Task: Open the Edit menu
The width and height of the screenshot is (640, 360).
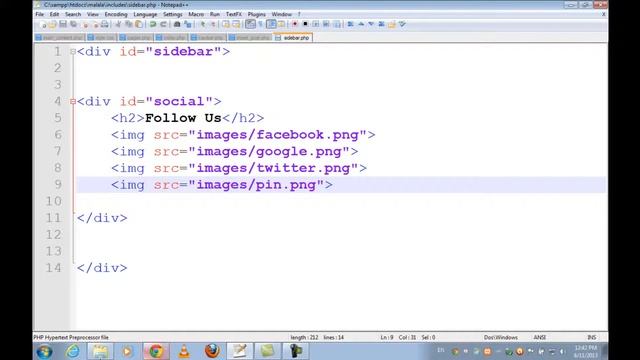Action: click(x=54, y=14)
